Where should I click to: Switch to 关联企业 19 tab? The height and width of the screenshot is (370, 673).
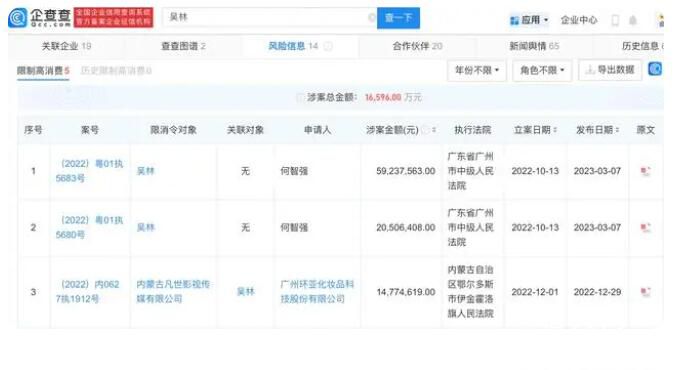[x=67, y=46]
